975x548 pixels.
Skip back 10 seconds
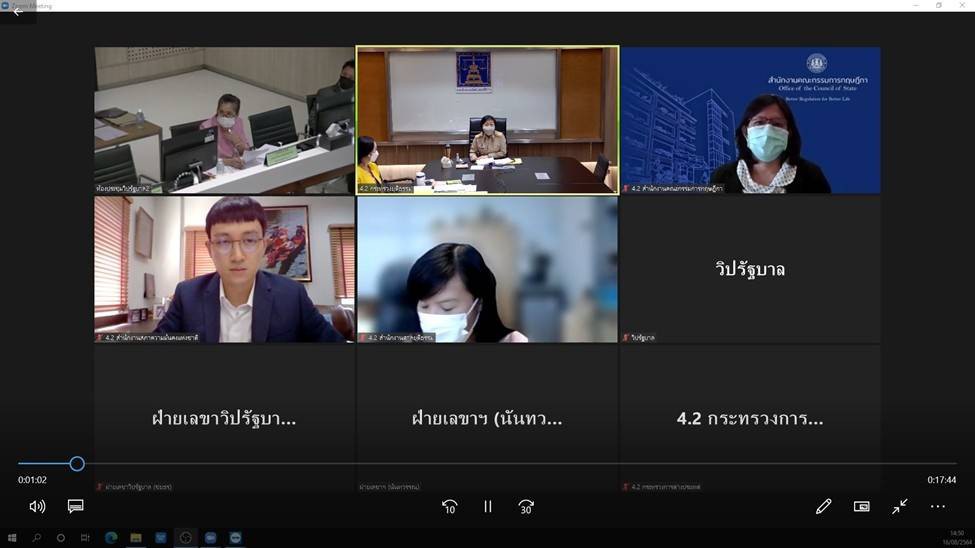pyautogui.click(x=450, y=507)
